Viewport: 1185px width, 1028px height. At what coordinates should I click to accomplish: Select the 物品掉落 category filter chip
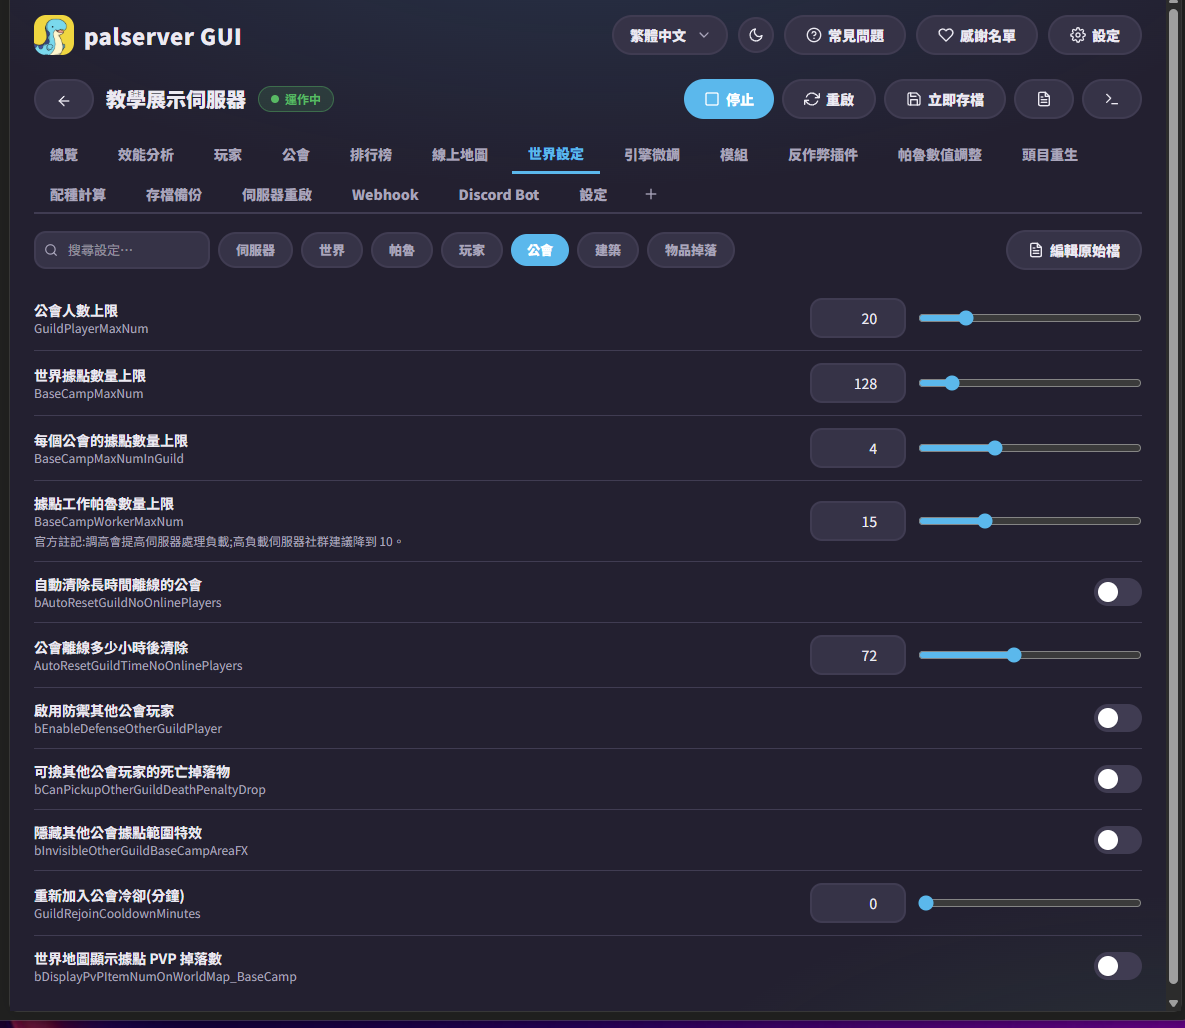point(691,250)
